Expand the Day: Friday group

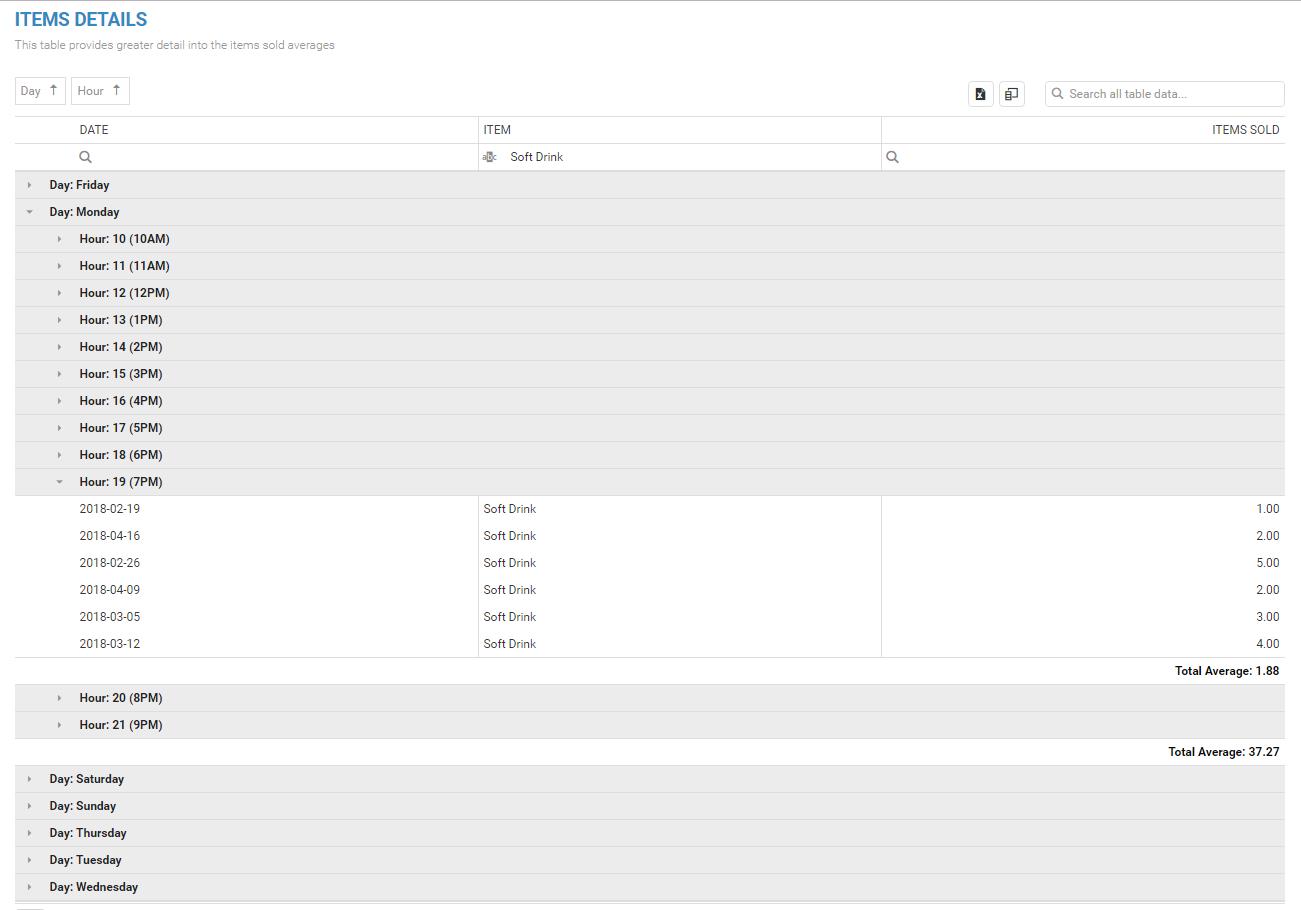tap(30, 185)
